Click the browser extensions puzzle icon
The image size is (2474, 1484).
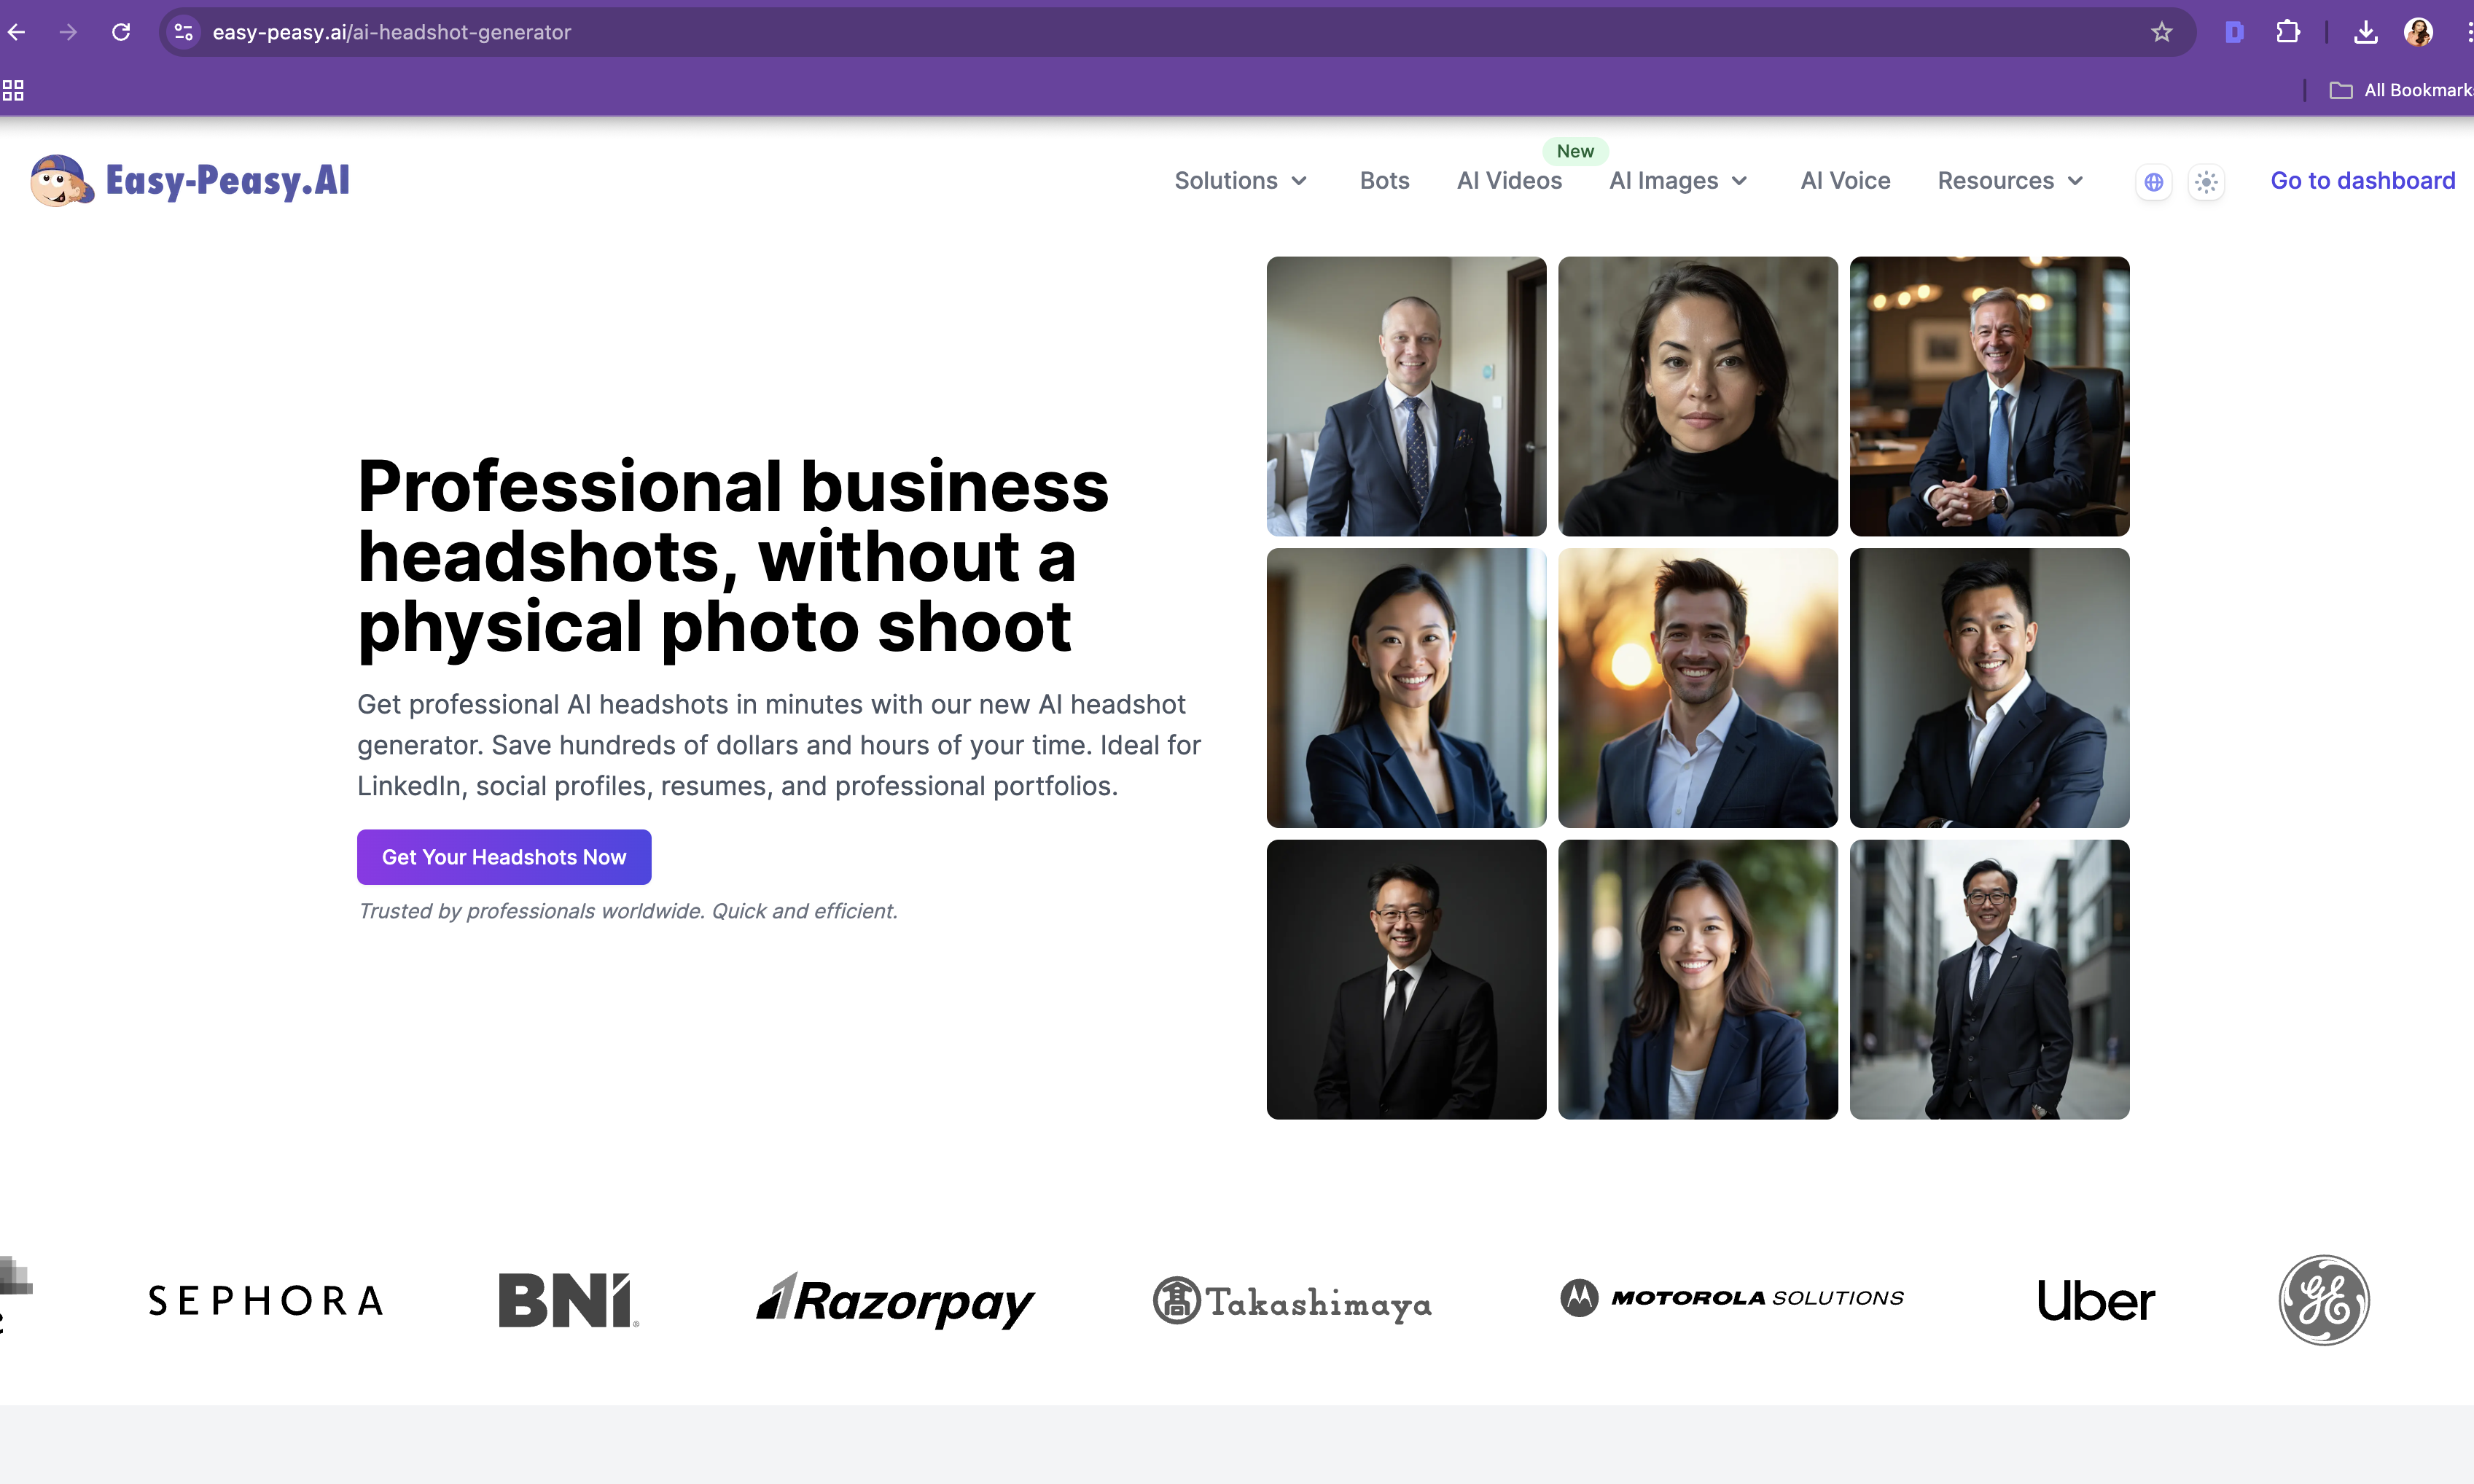[2292, 32]
